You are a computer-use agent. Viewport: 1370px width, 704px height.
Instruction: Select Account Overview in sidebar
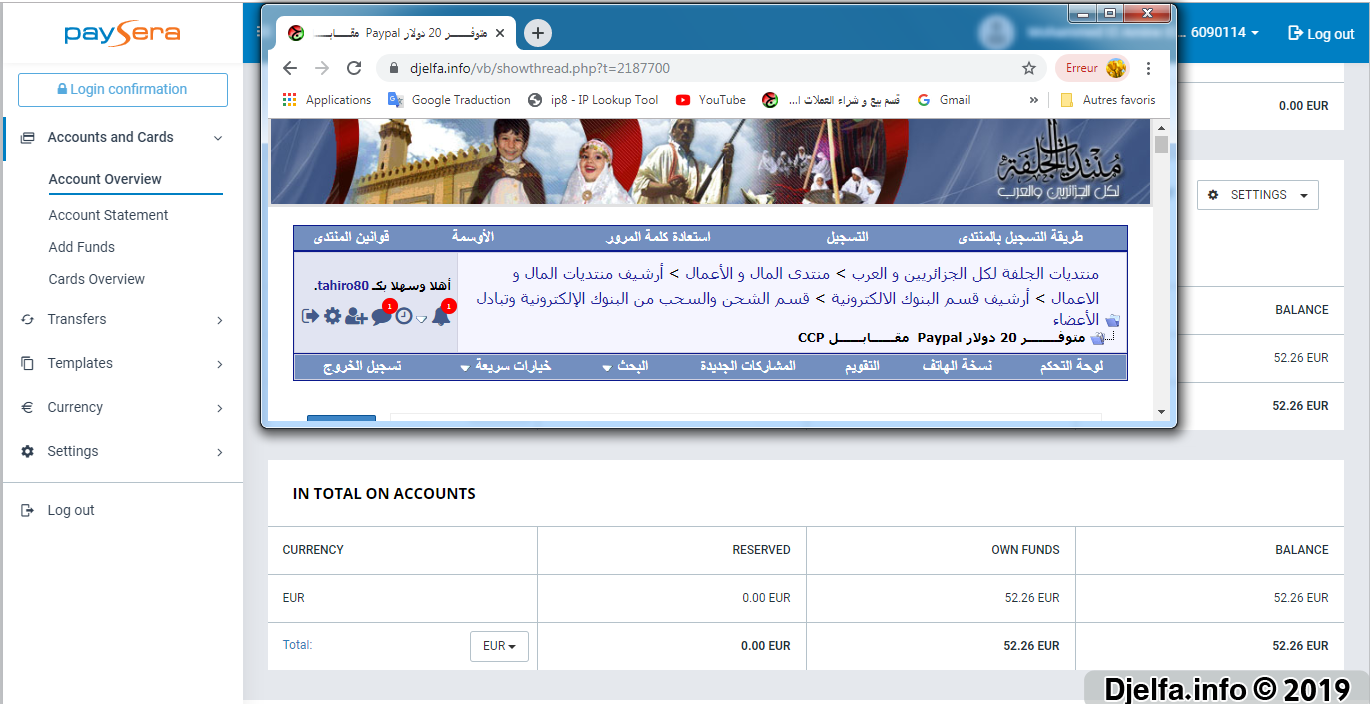[x=105, y=179]
